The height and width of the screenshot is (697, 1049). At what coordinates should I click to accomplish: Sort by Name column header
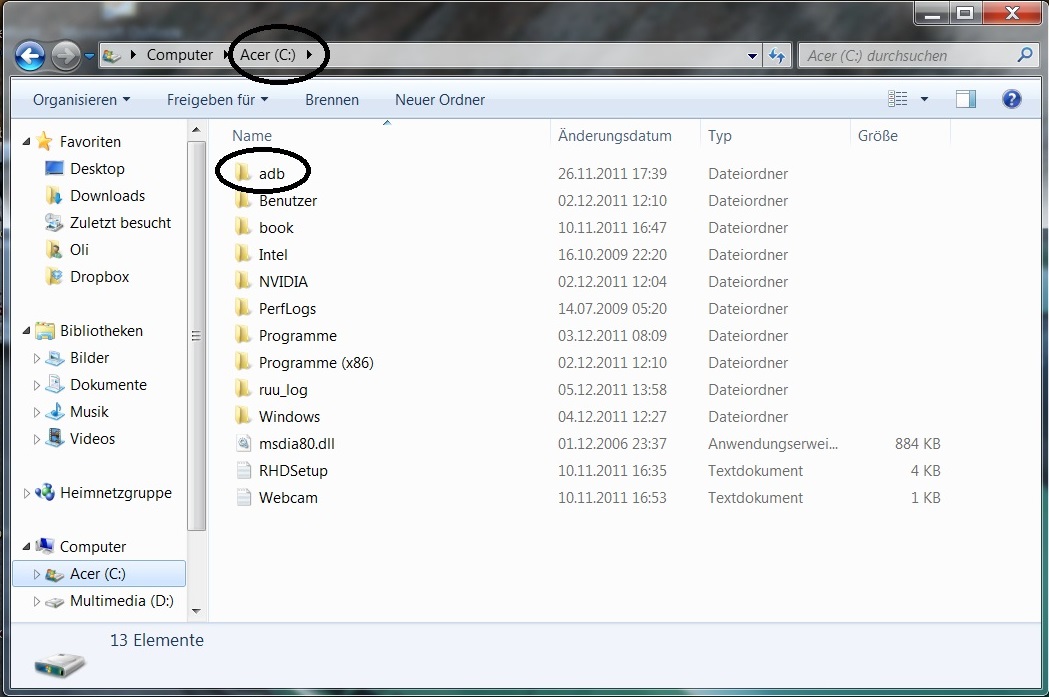pos(252,136)
